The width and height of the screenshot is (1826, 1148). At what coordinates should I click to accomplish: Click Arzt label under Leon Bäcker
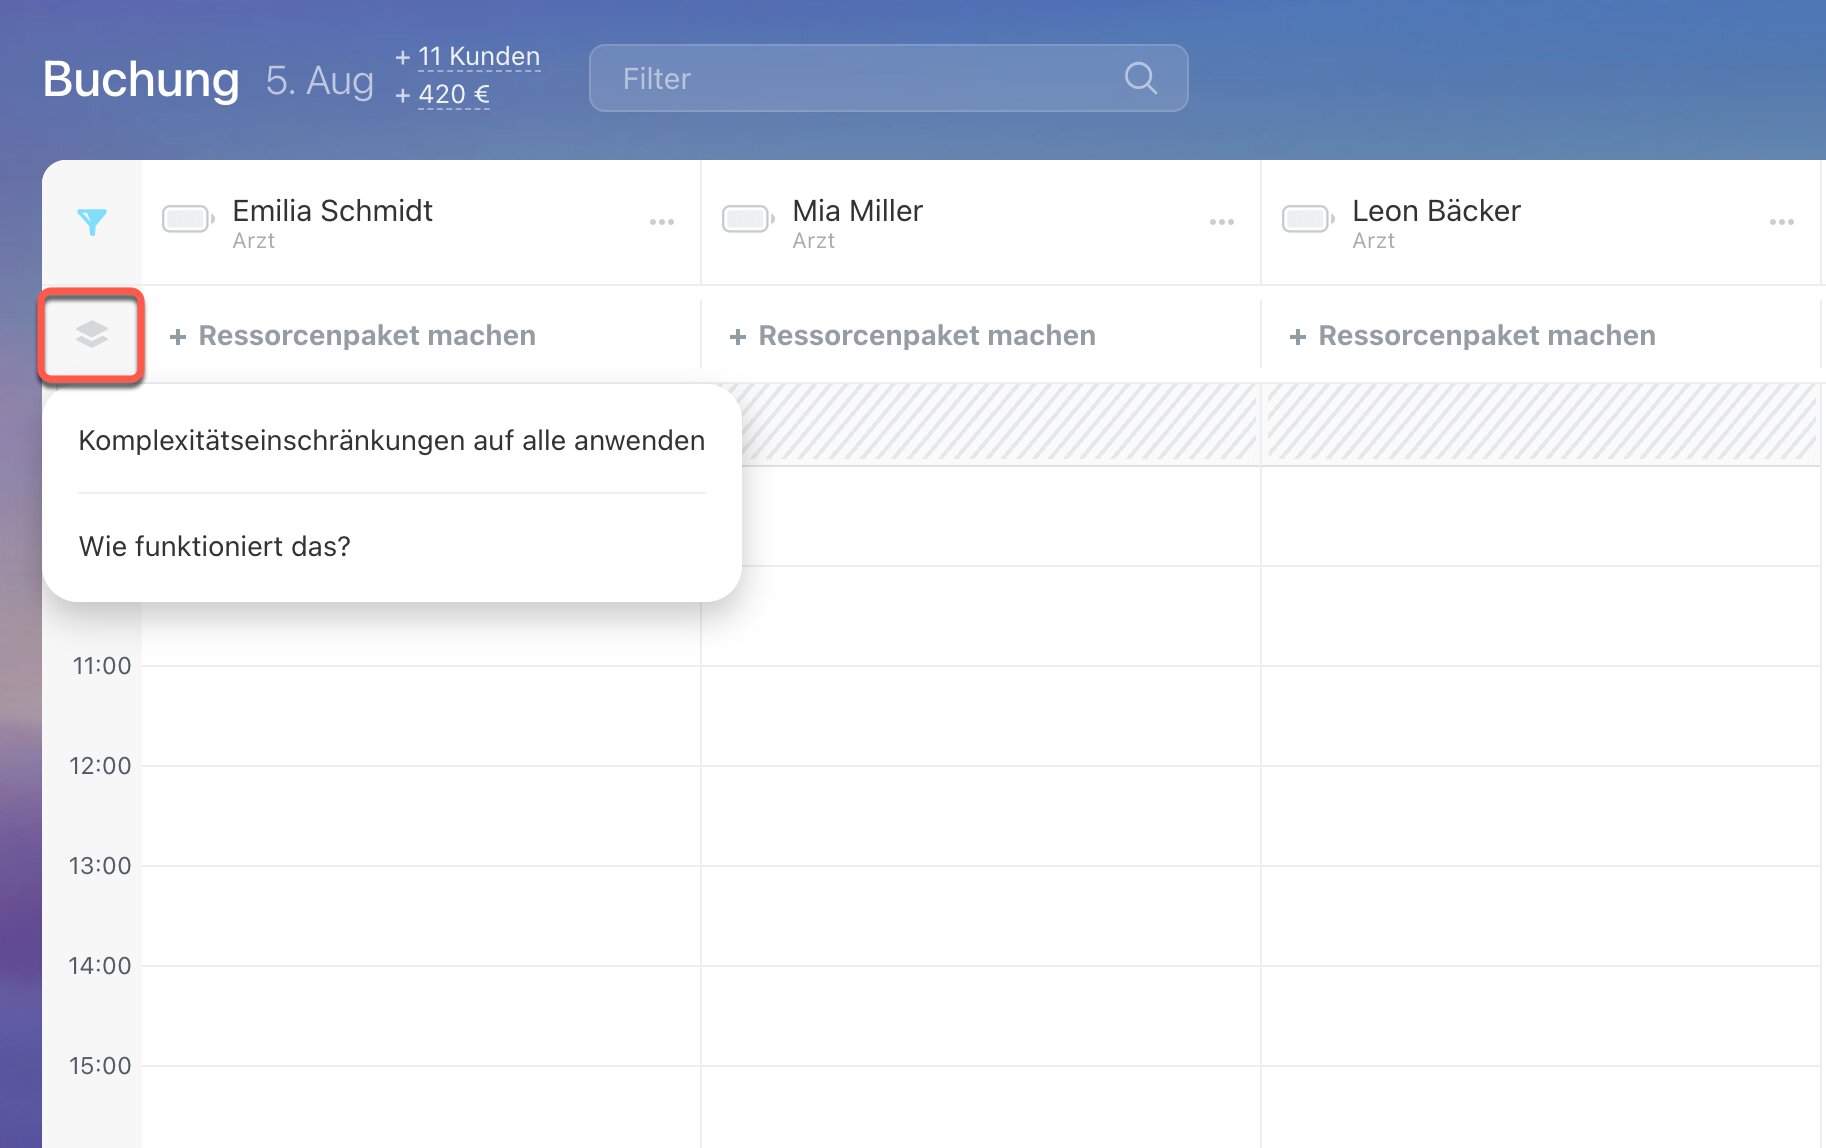(x=1374, y=241)
